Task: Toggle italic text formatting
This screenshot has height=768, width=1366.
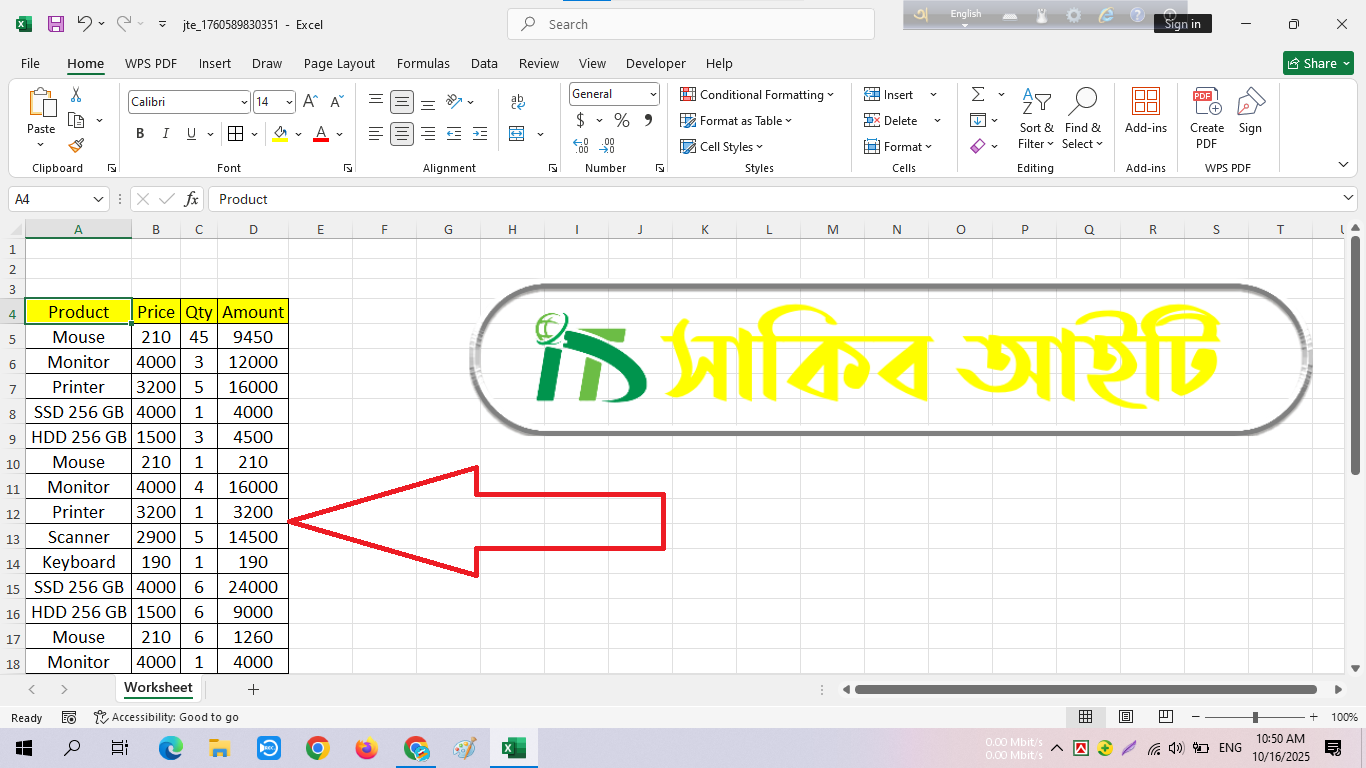Action: pos(166,133)
